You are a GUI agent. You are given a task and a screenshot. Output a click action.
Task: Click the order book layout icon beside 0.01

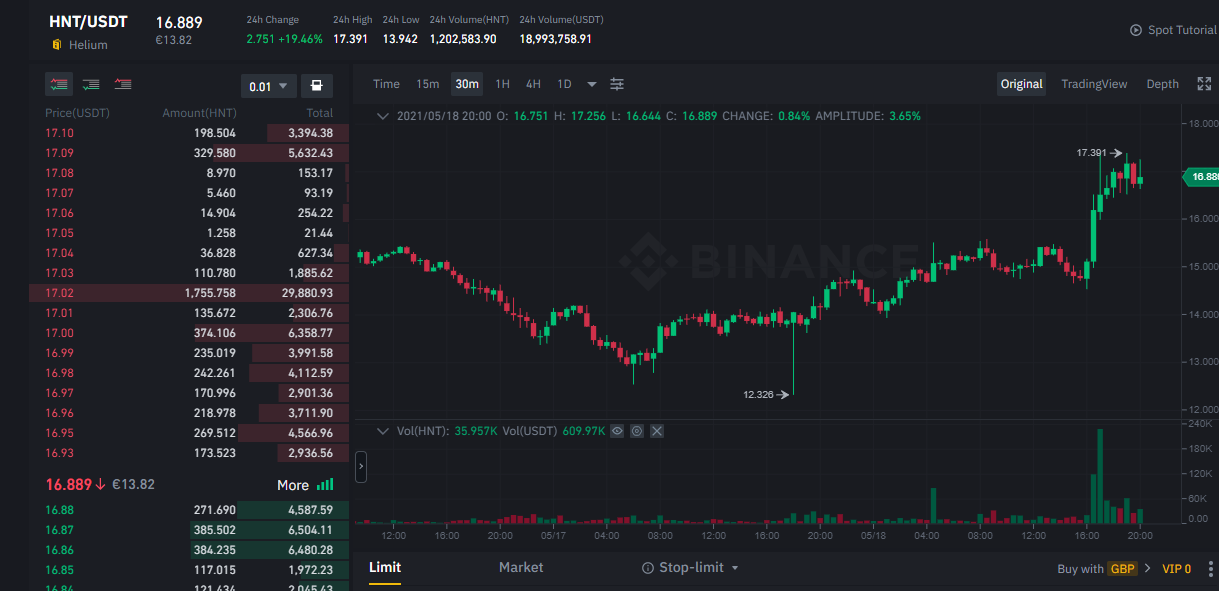[x=316, y=86]
